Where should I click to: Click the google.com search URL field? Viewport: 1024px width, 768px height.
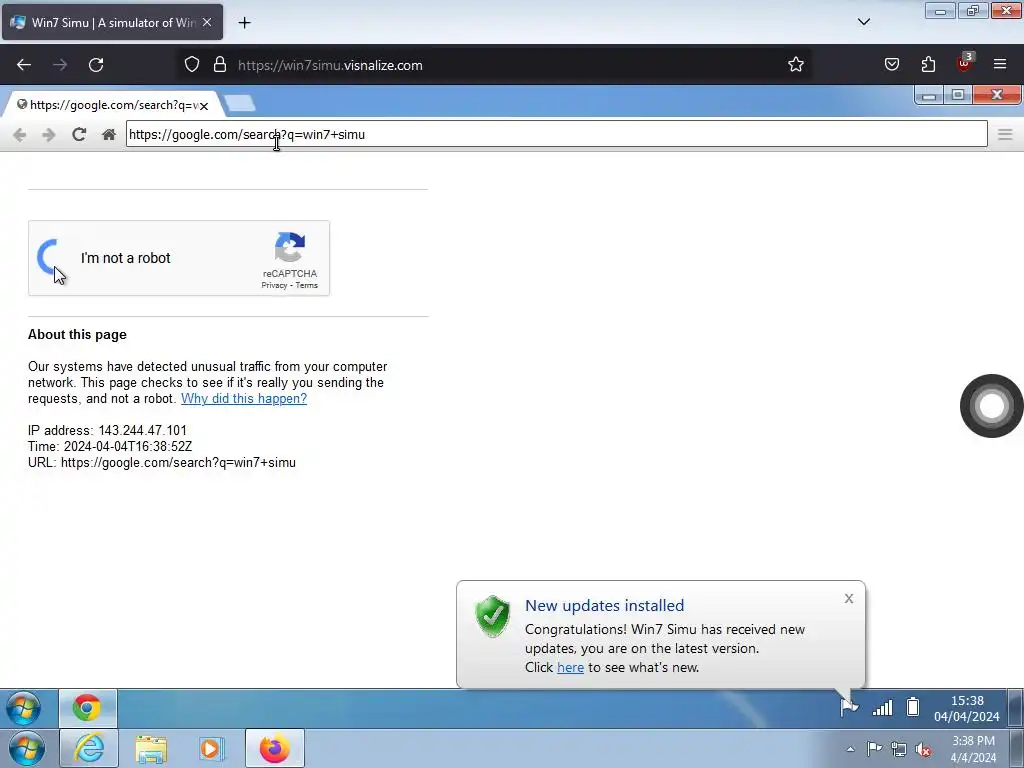556,135
